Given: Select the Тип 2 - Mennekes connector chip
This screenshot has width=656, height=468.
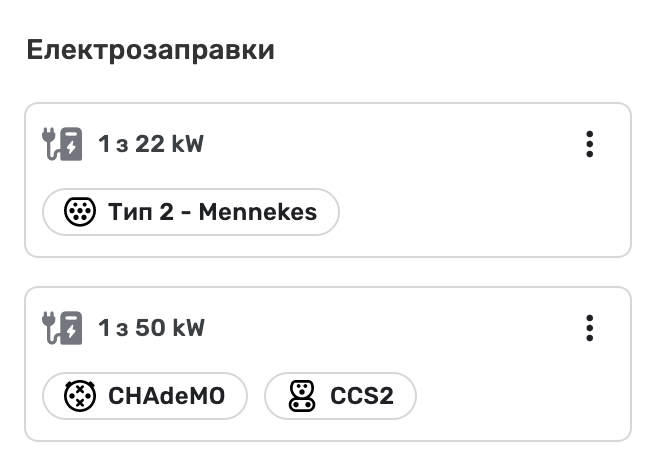Looking at the screenshot, I should tap(191, 212).
